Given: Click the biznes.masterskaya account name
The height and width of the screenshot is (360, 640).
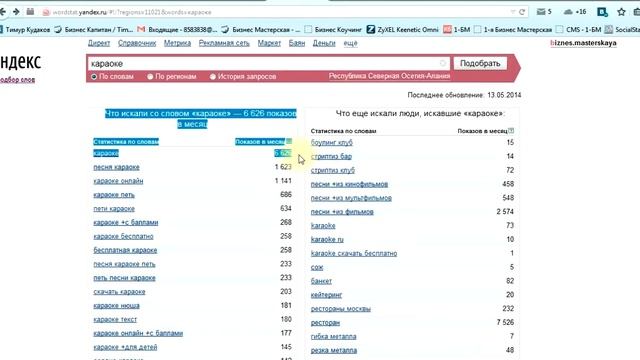Looking at the screenshot, I should [583, 43].
